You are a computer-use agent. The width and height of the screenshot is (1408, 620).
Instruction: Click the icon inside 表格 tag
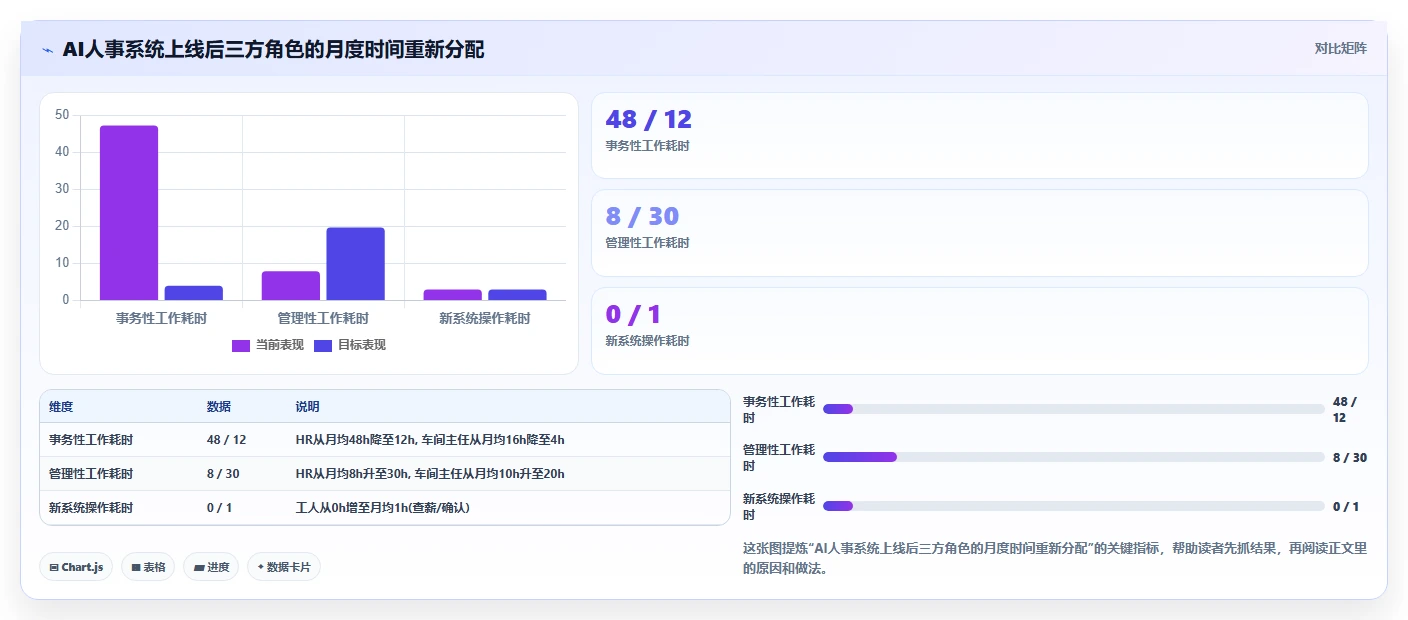(x=136, y=567)
